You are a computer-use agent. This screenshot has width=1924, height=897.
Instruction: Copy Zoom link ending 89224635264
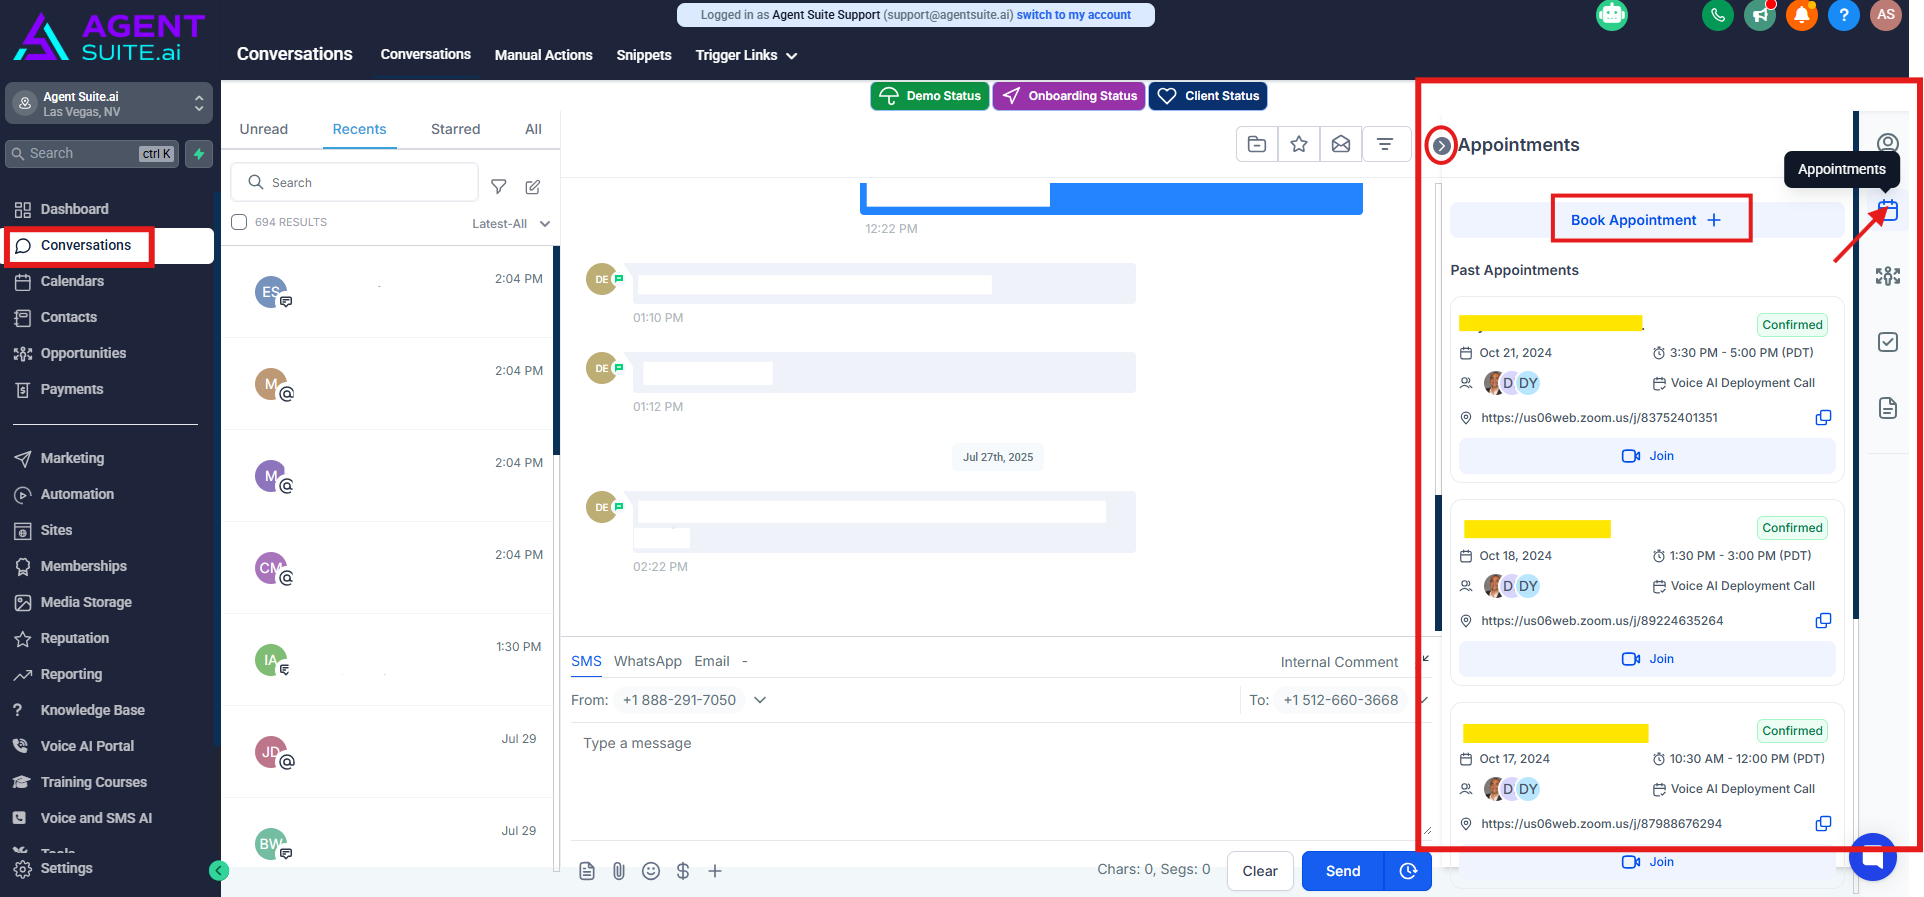point(1823,621)
